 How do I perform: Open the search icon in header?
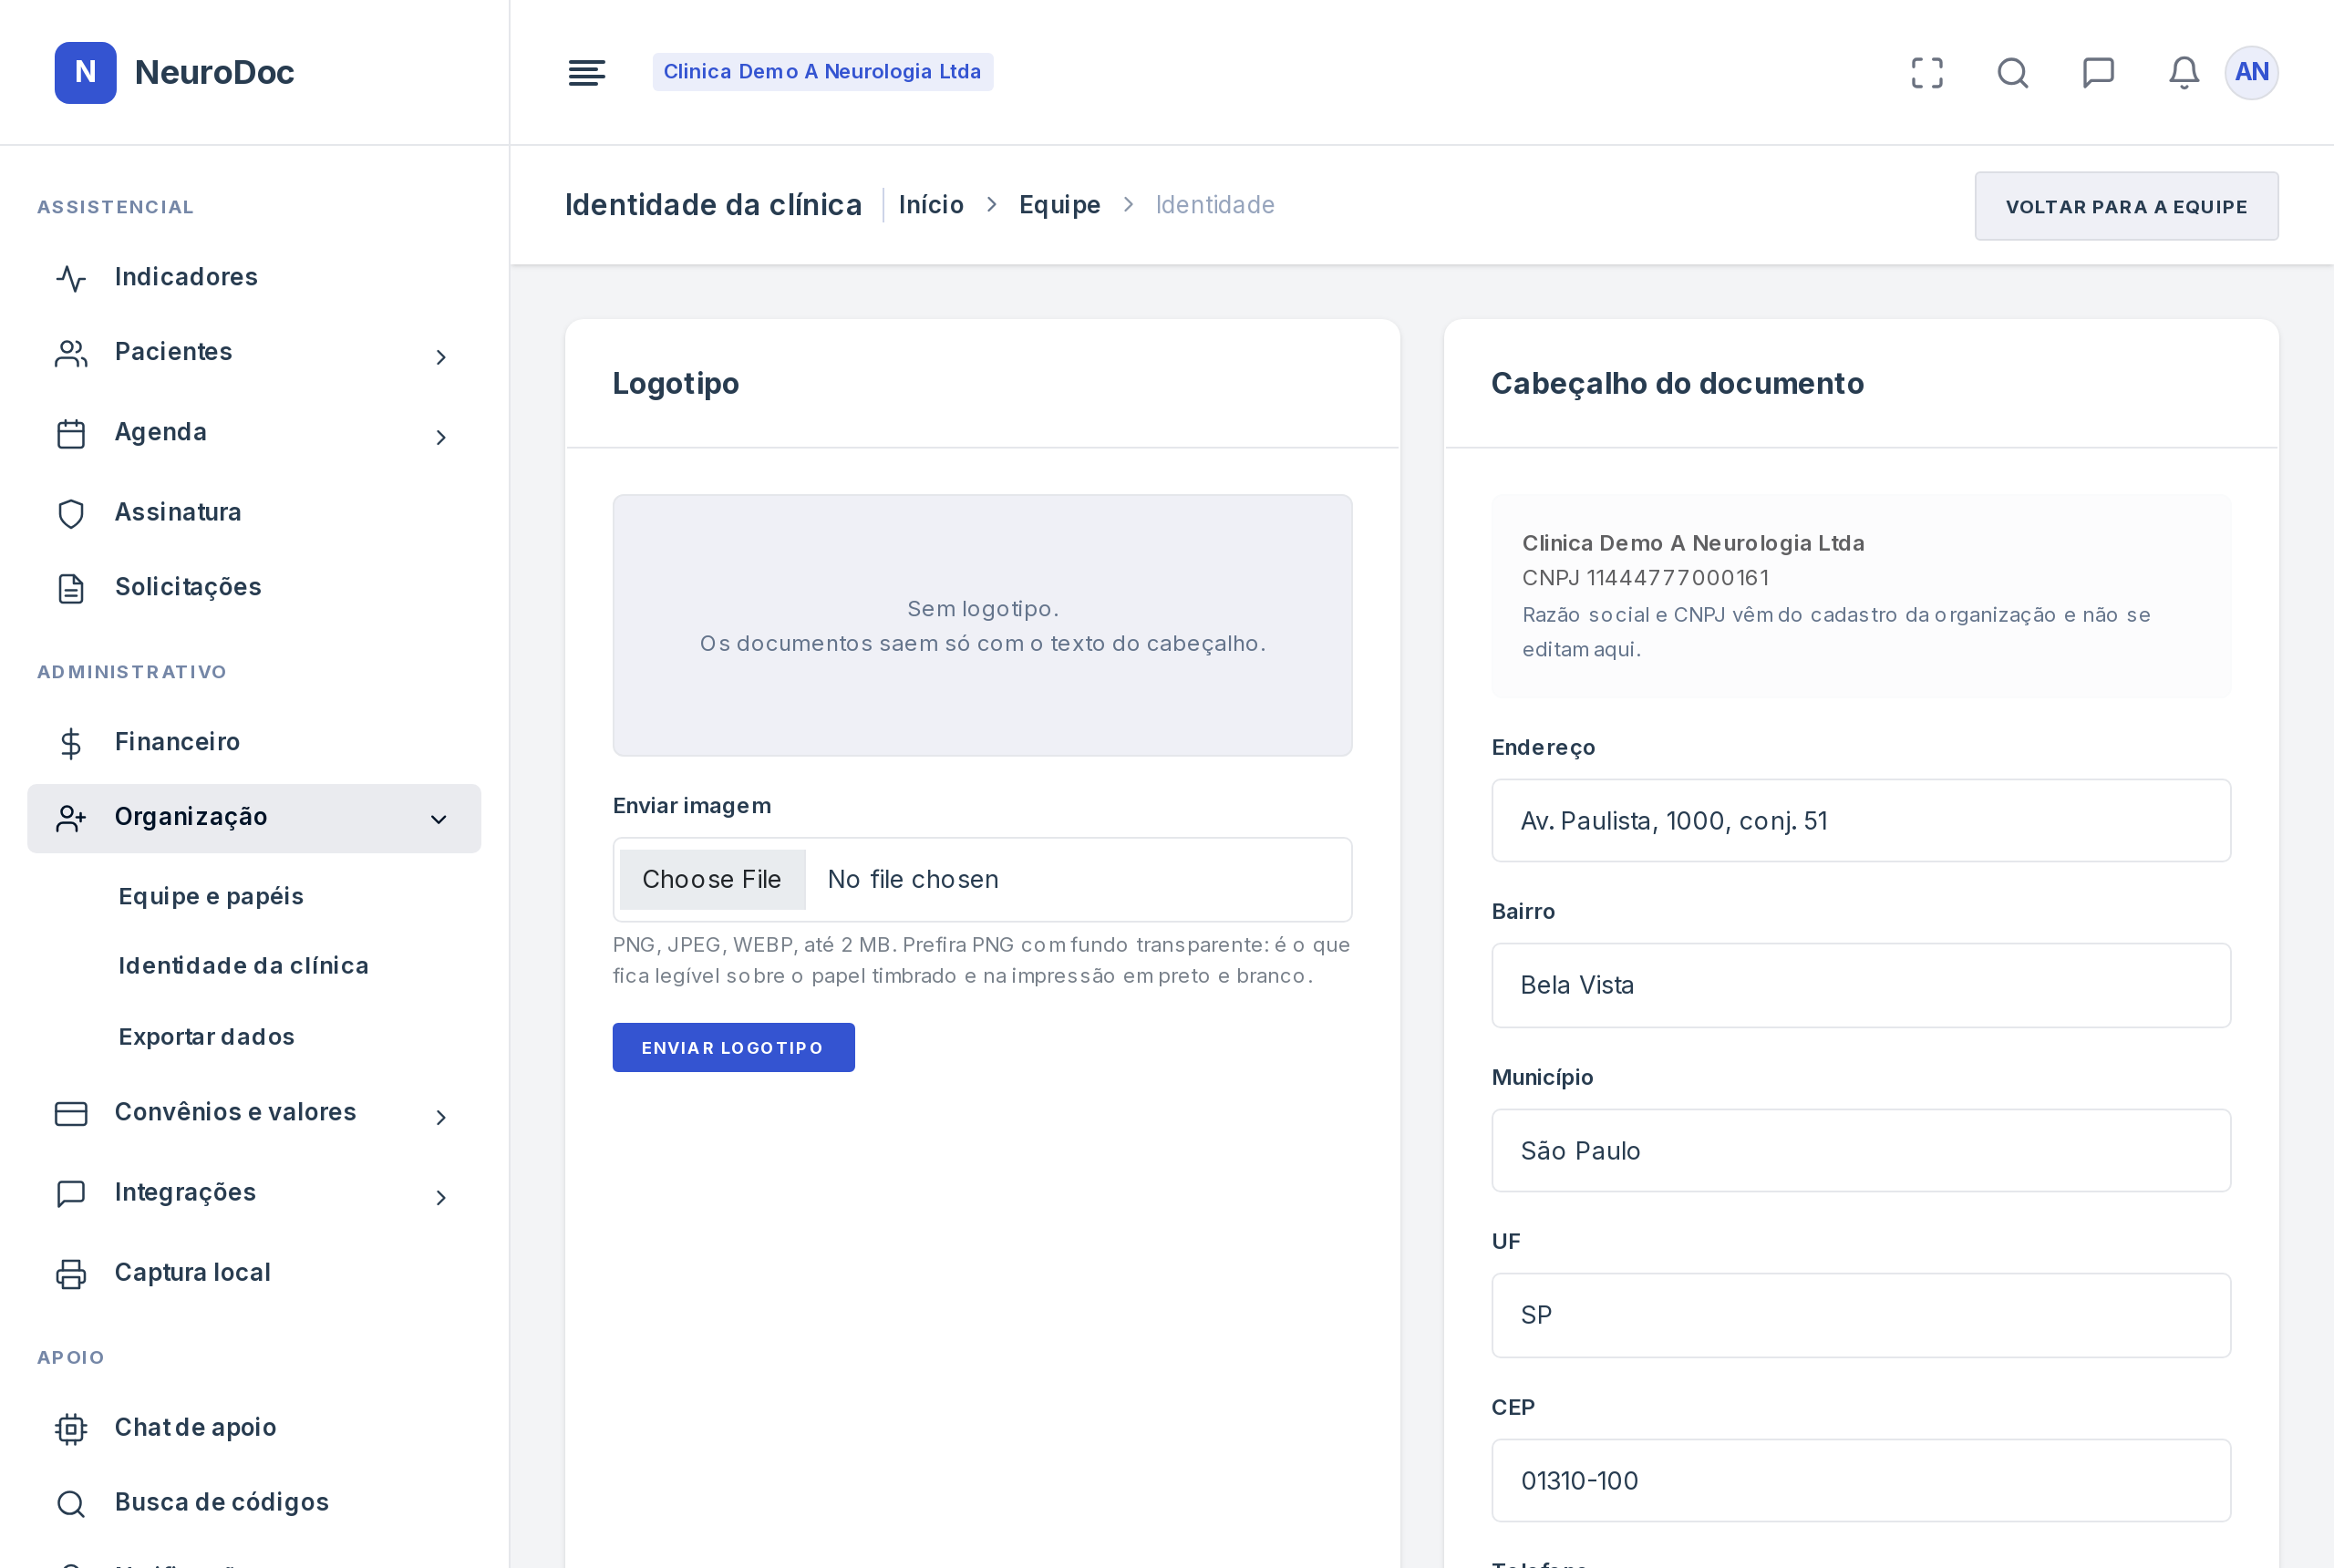pos(2012,72)
